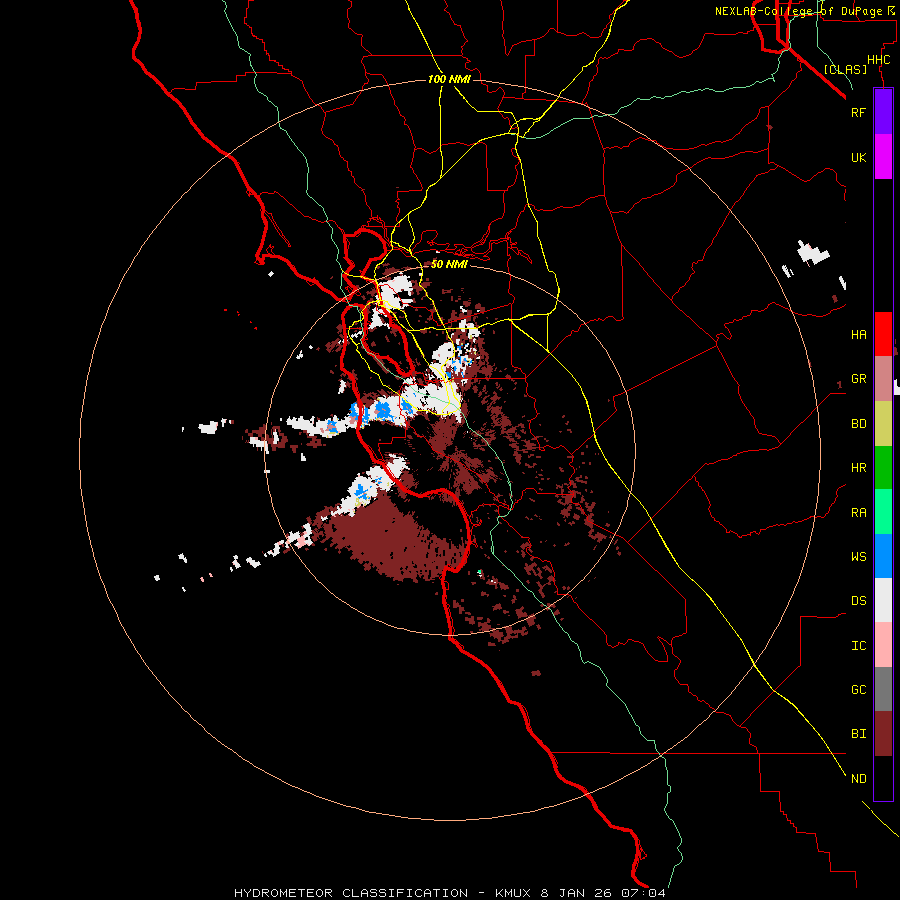Viewport: 900px width, 900px height.
Task: Pick the RA light green legend swatch
Action: (x=883, y=512)
